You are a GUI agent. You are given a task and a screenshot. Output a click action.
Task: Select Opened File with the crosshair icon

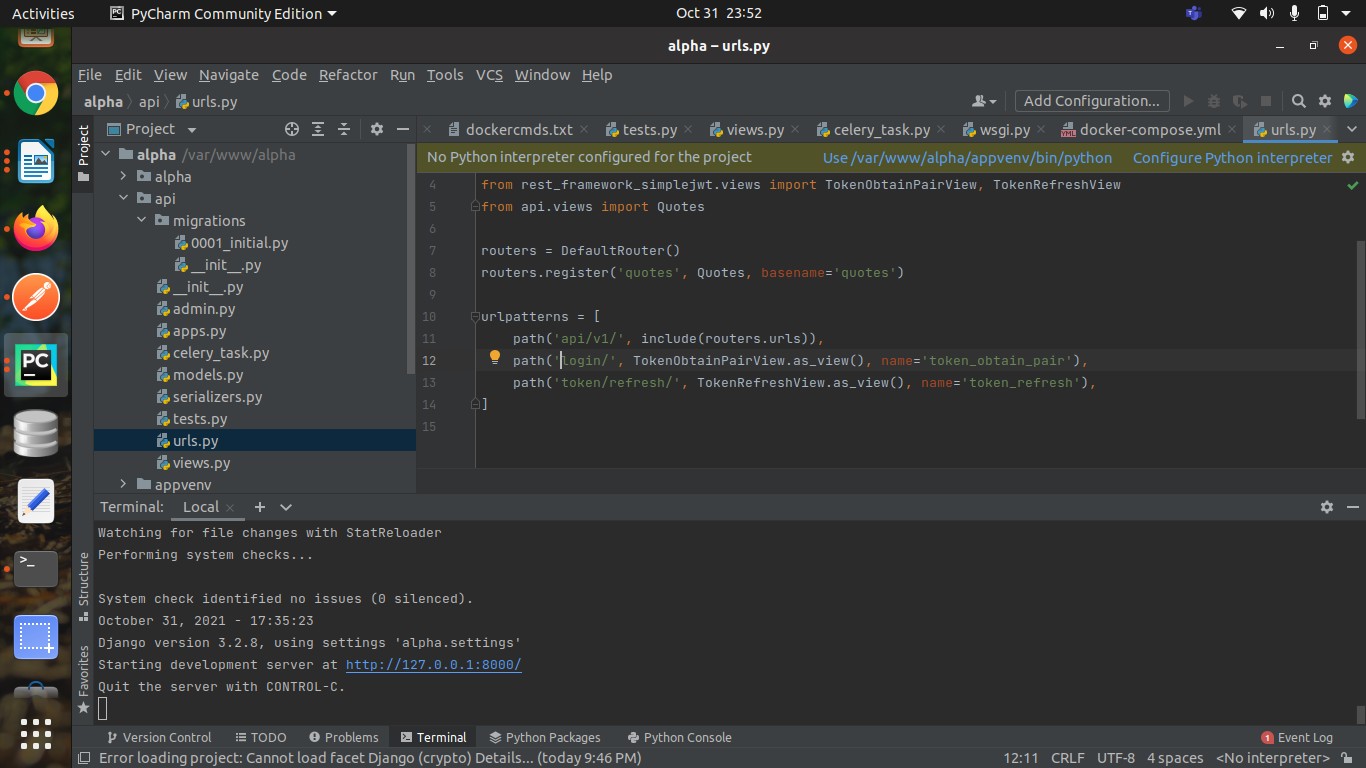click(x=292, y=129)
